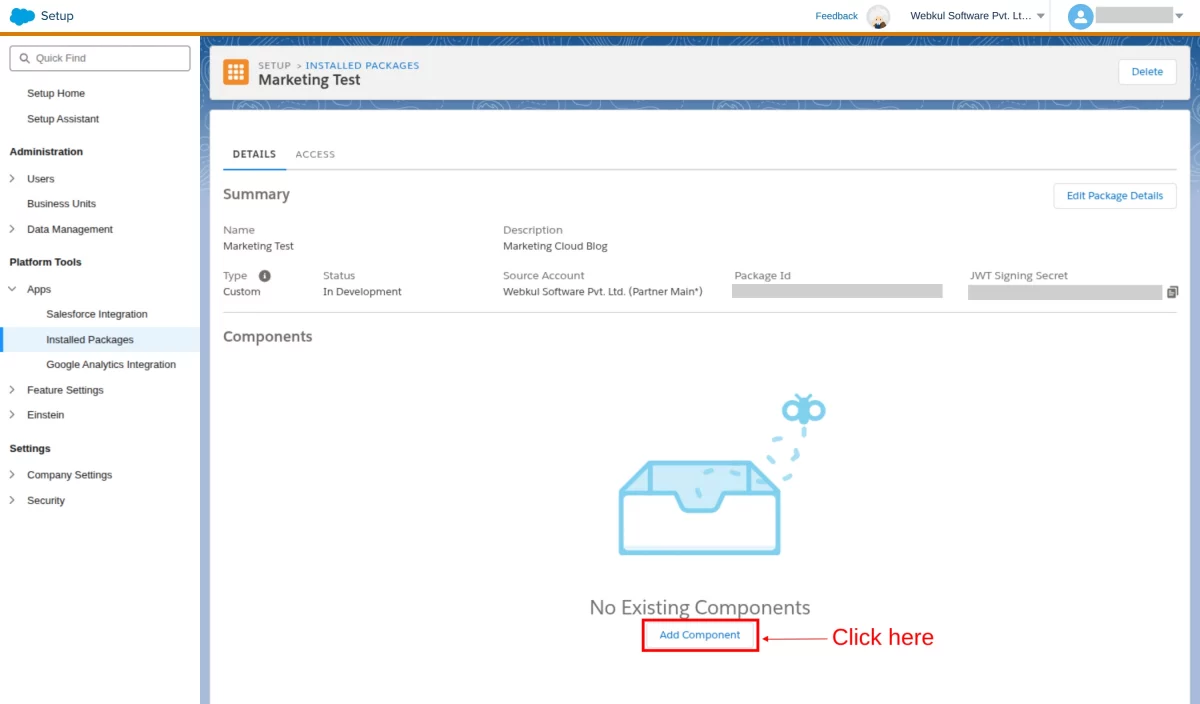The image size is (1200, 704).
Task: Expand the Users section in the sidebar
Action: [12, 179]
